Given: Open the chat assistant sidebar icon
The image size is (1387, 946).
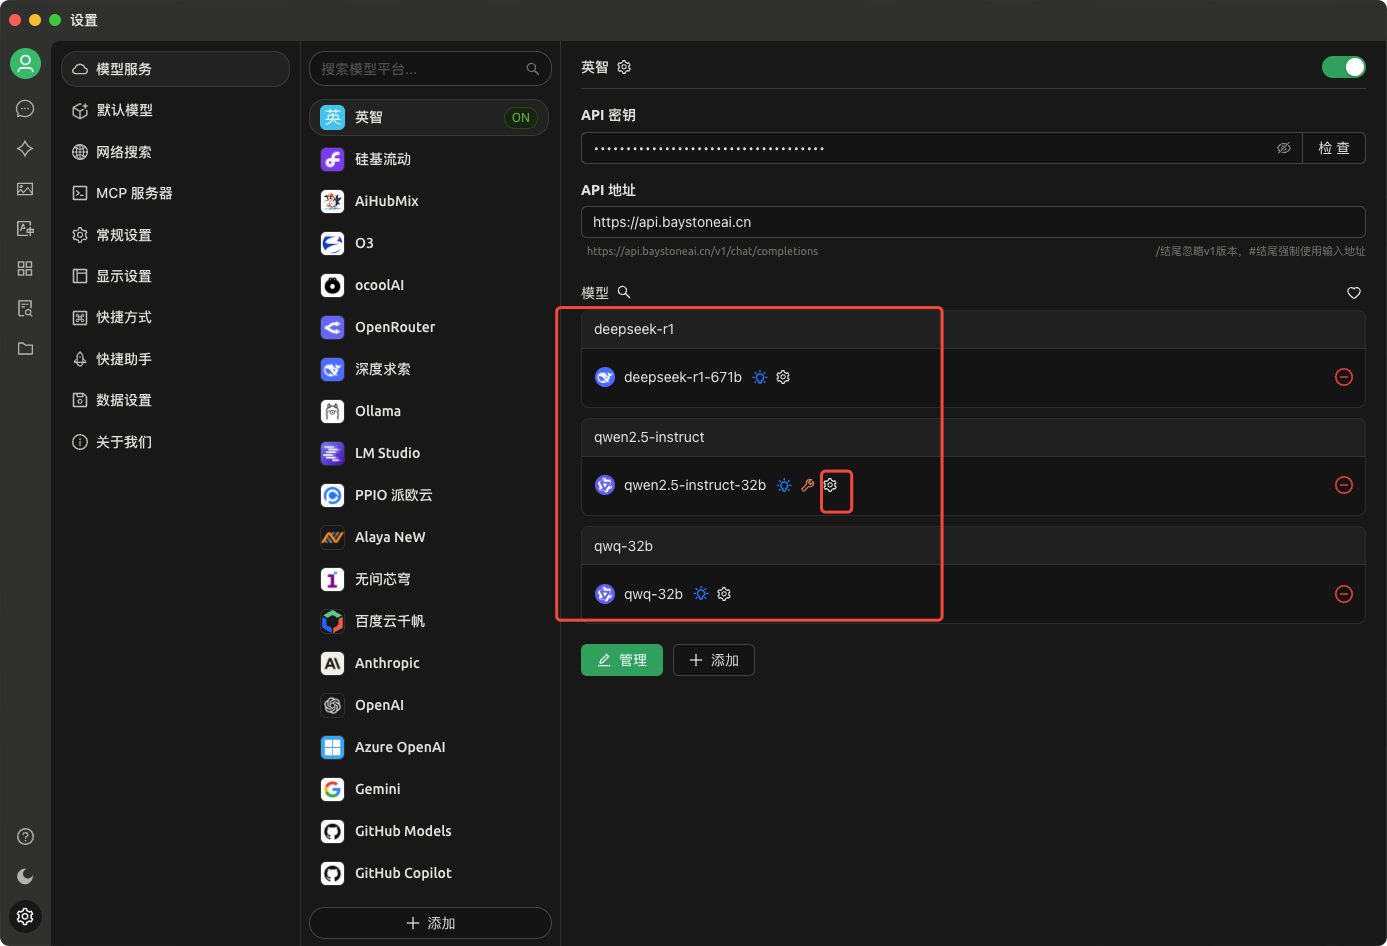Looking at the screenshot, I should pyautogui.click(x=25, y=109).
